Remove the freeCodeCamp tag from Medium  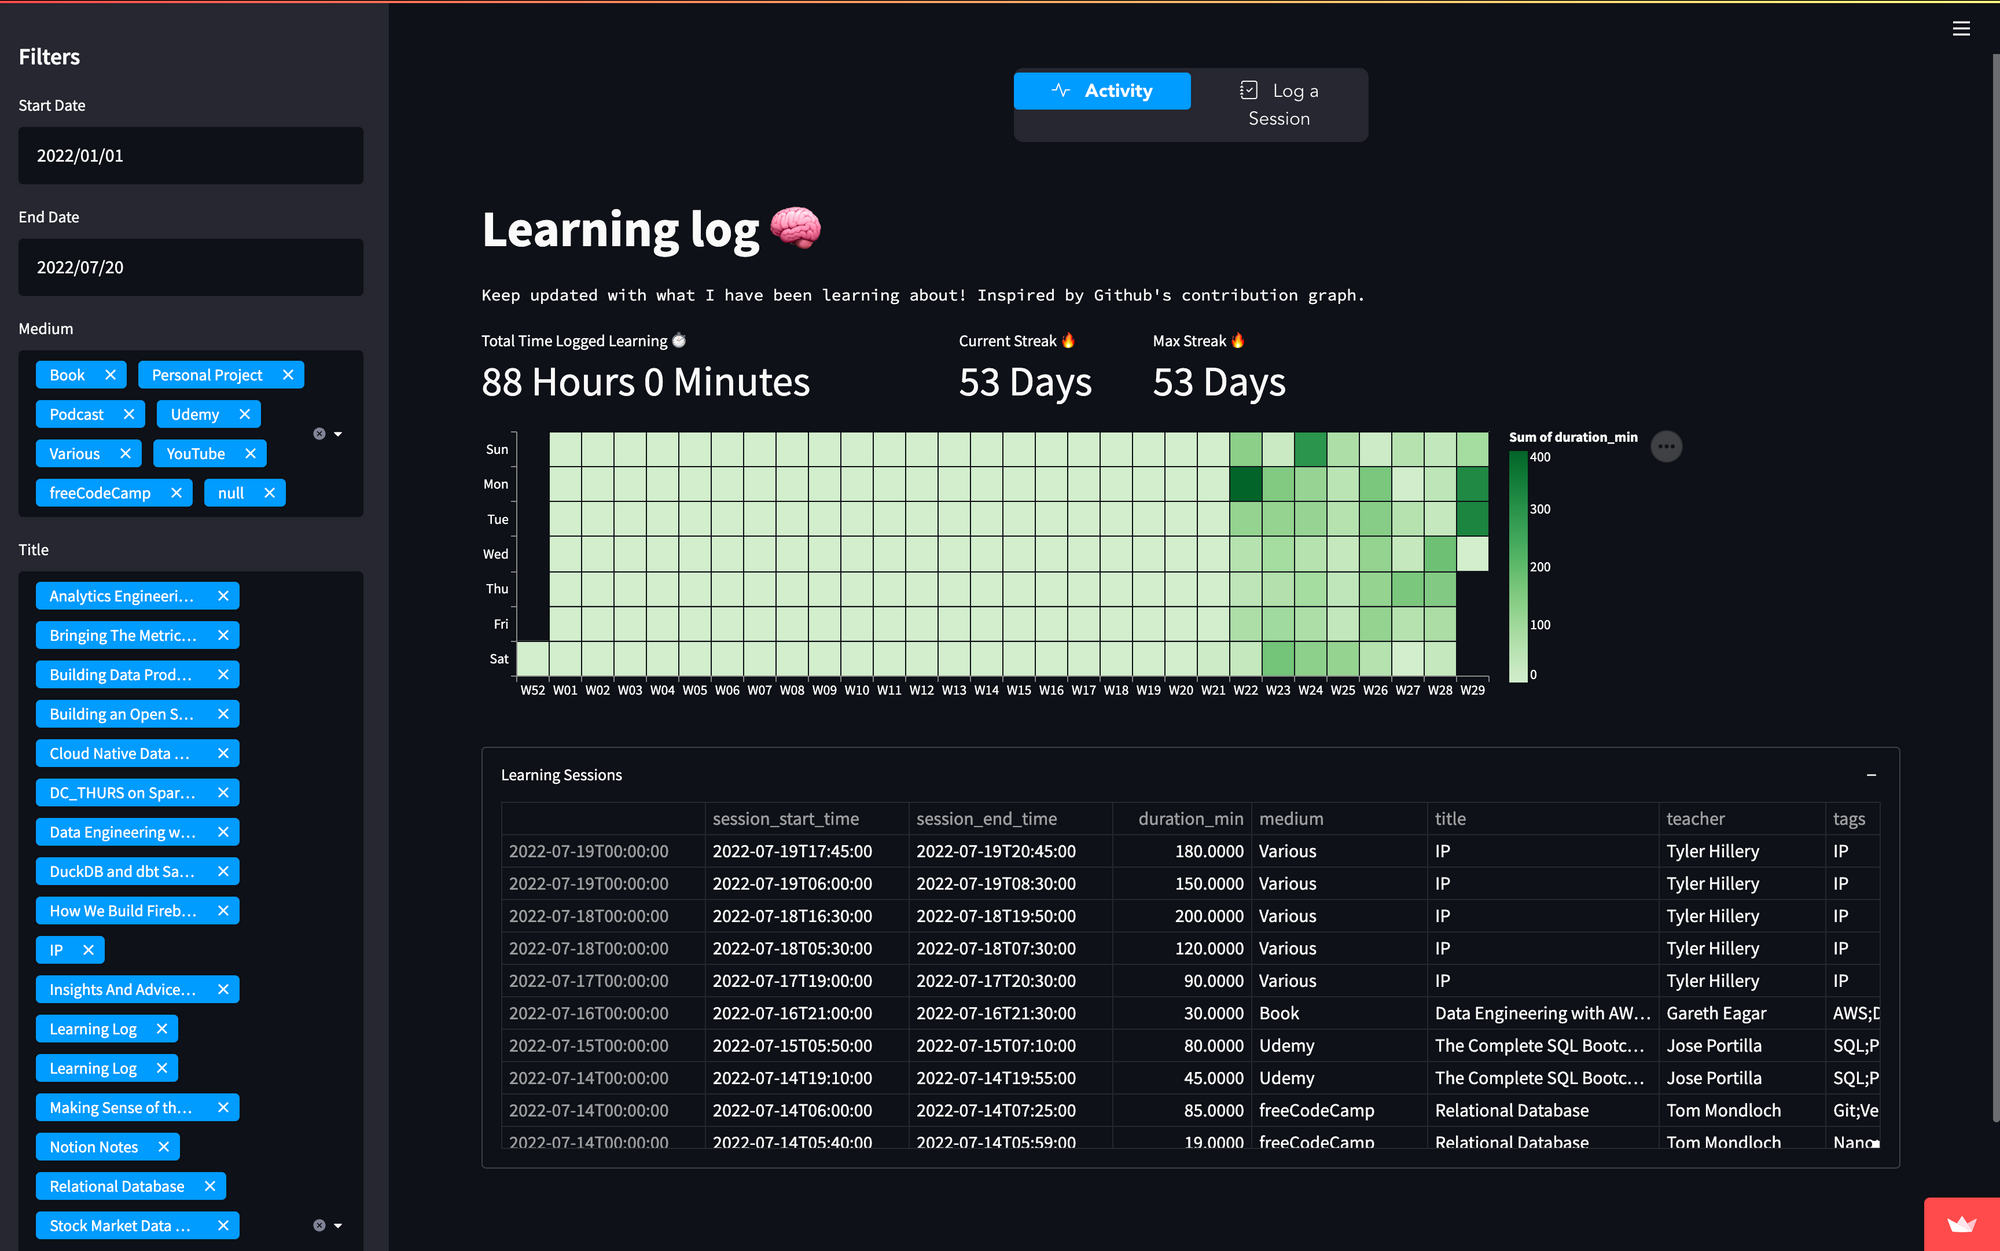(x=176, y=493)
